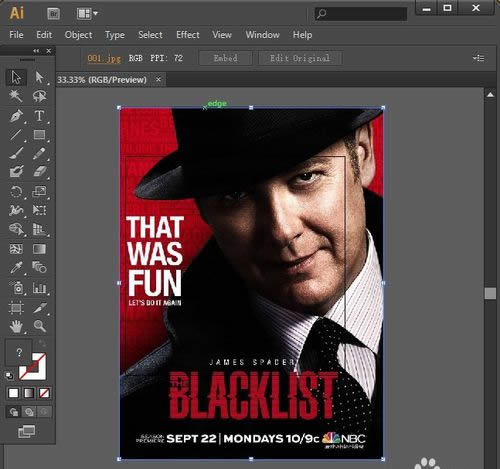Select the Blob Brush tool
Viewport: 500px width, 469px height.
[x=16, y=172]
